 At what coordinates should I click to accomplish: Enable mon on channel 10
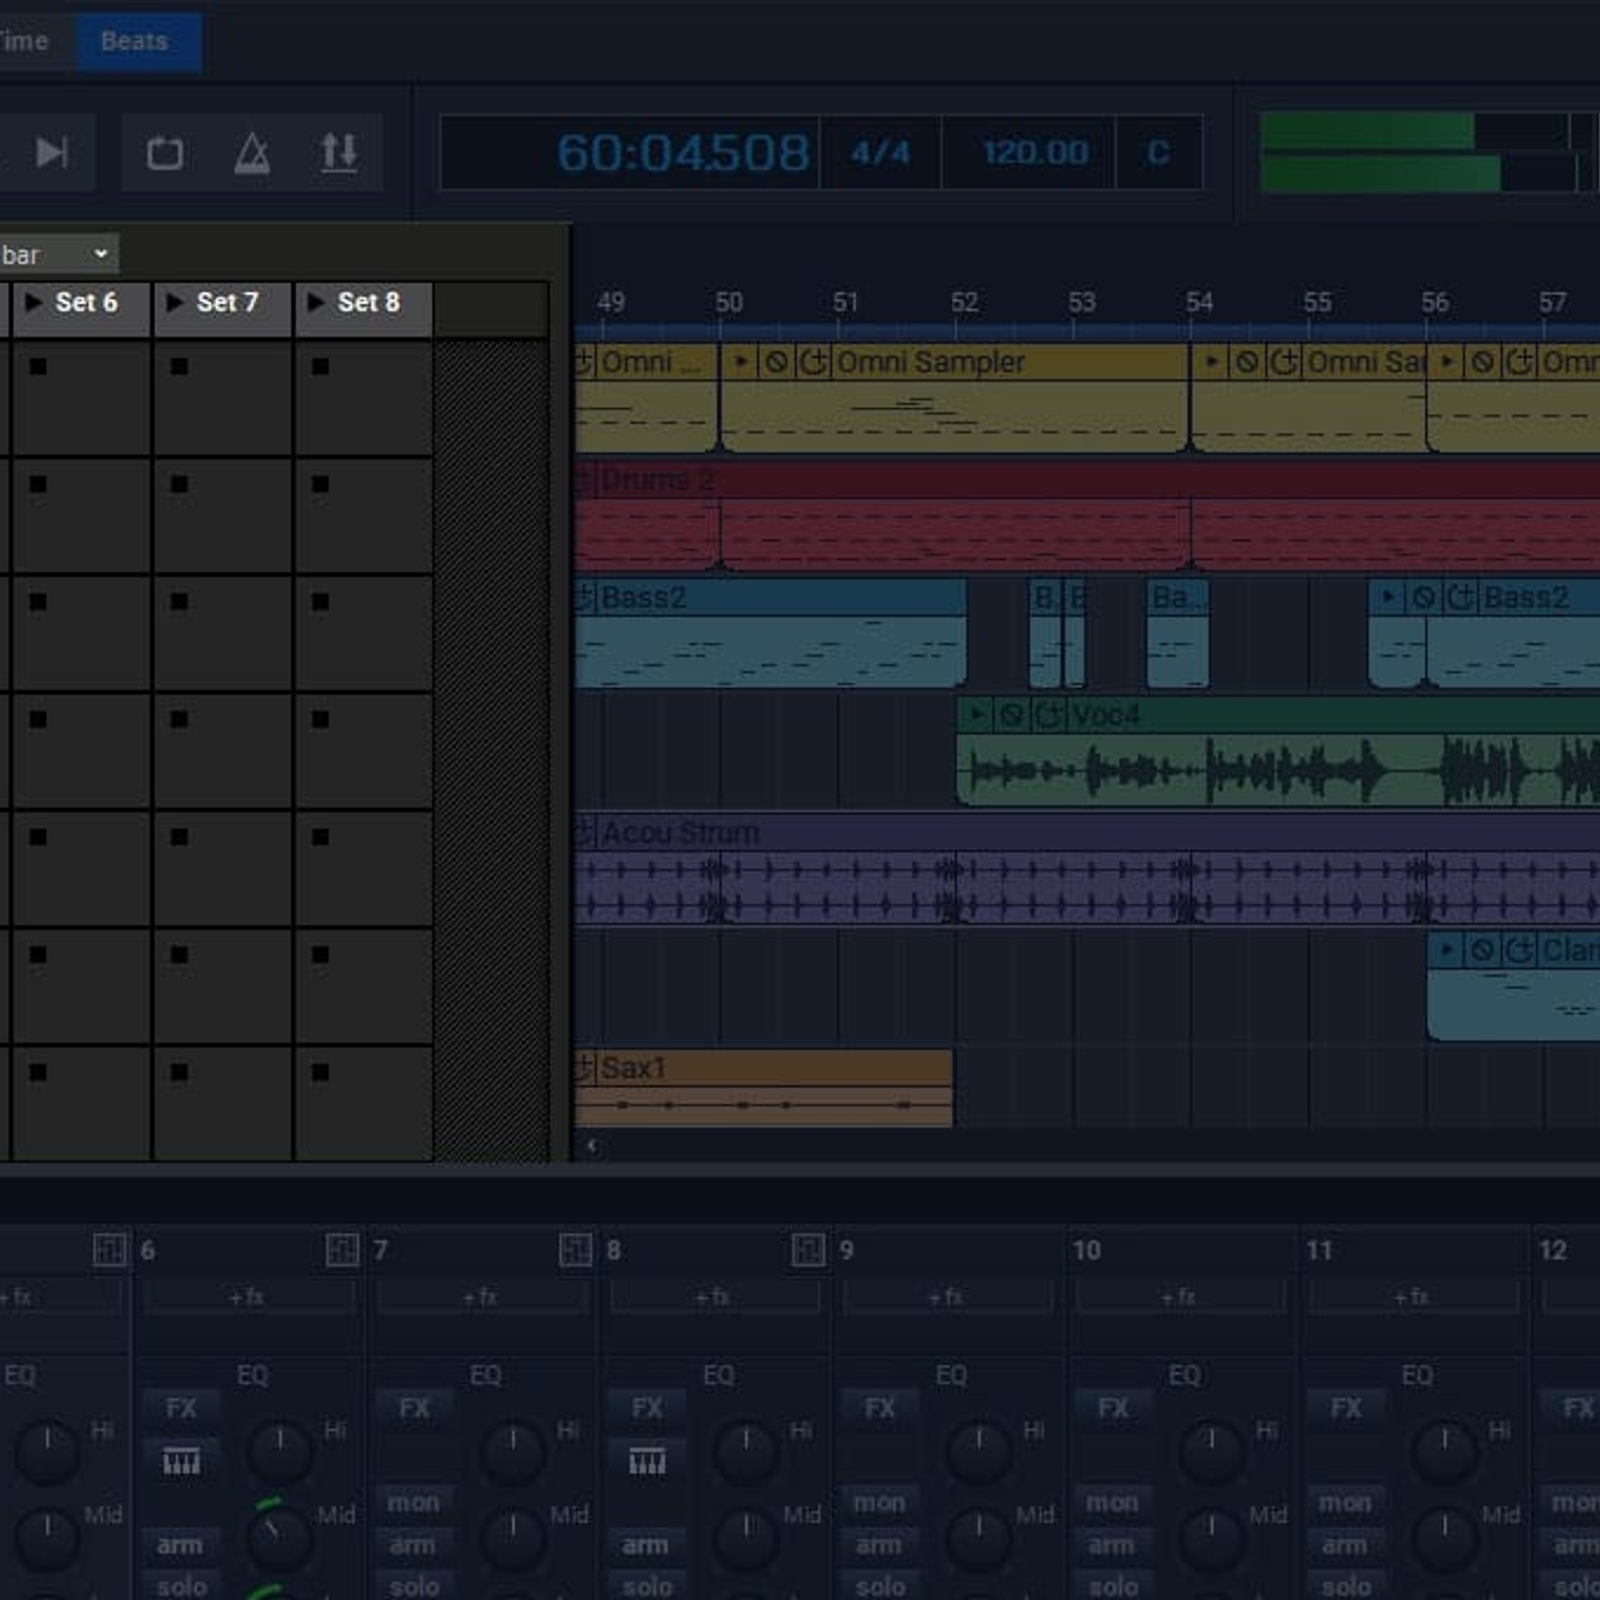point(1113,1503)
